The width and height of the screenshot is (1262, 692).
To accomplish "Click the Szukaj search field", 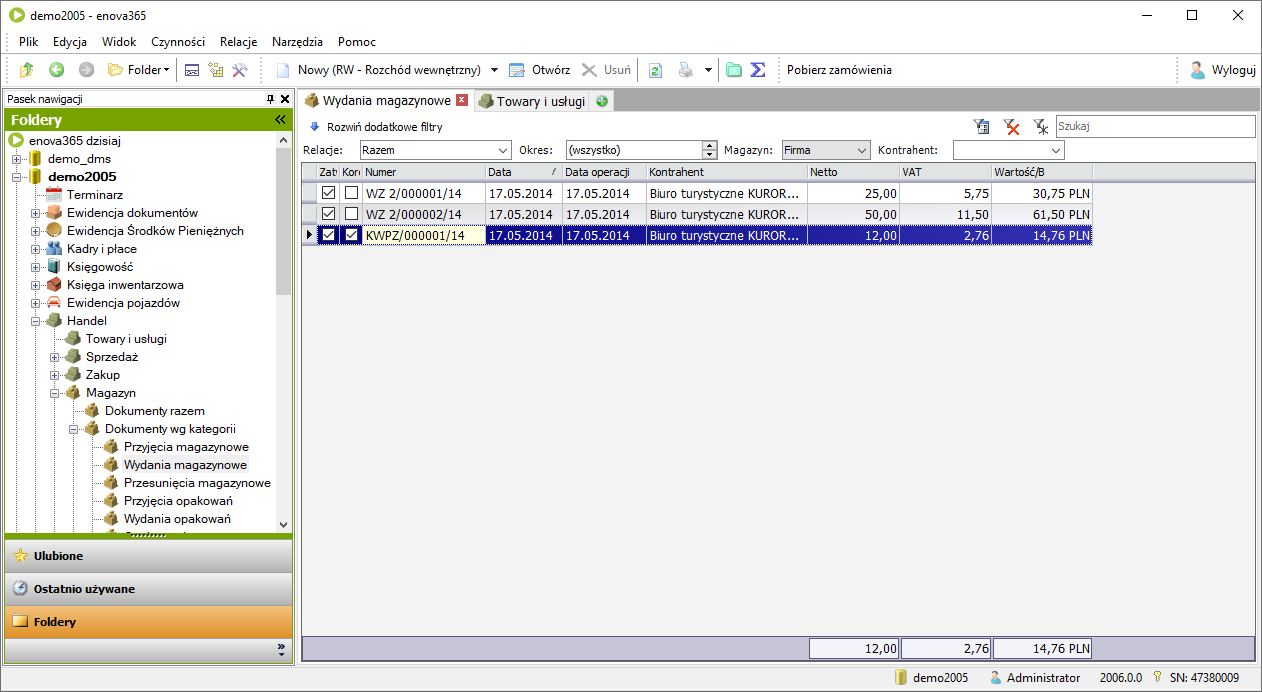I will coord(1154,127).
